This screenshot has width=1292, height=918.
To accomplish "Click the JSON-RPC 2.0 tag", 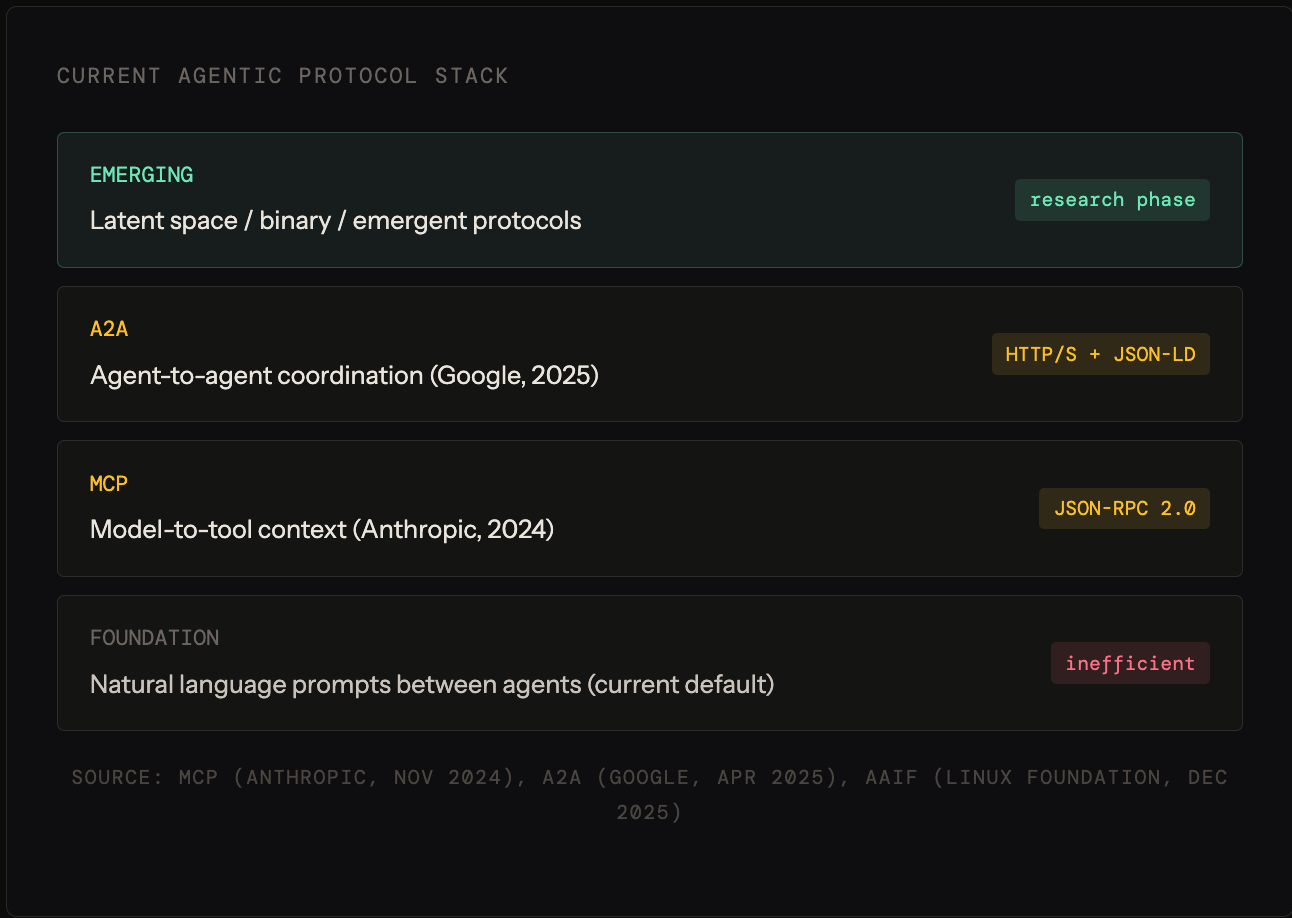I will (x=1124, y=508).
